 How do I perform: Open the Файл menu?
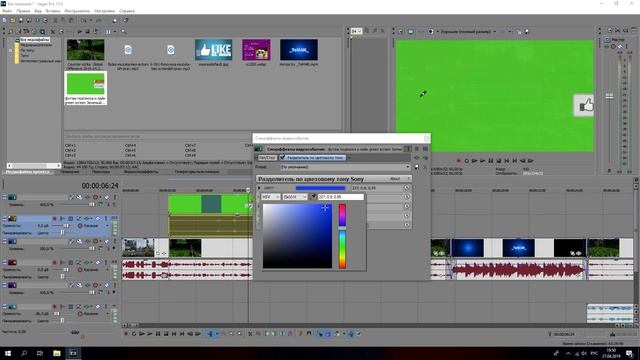(7, 11)
